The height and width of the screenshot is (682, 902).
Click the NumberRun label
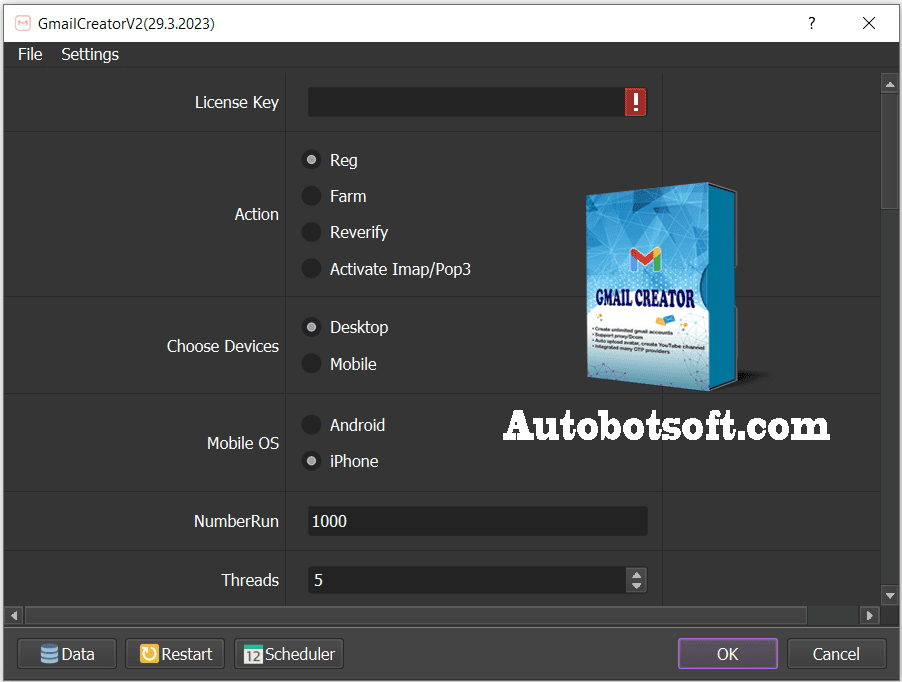click(236, 521)
